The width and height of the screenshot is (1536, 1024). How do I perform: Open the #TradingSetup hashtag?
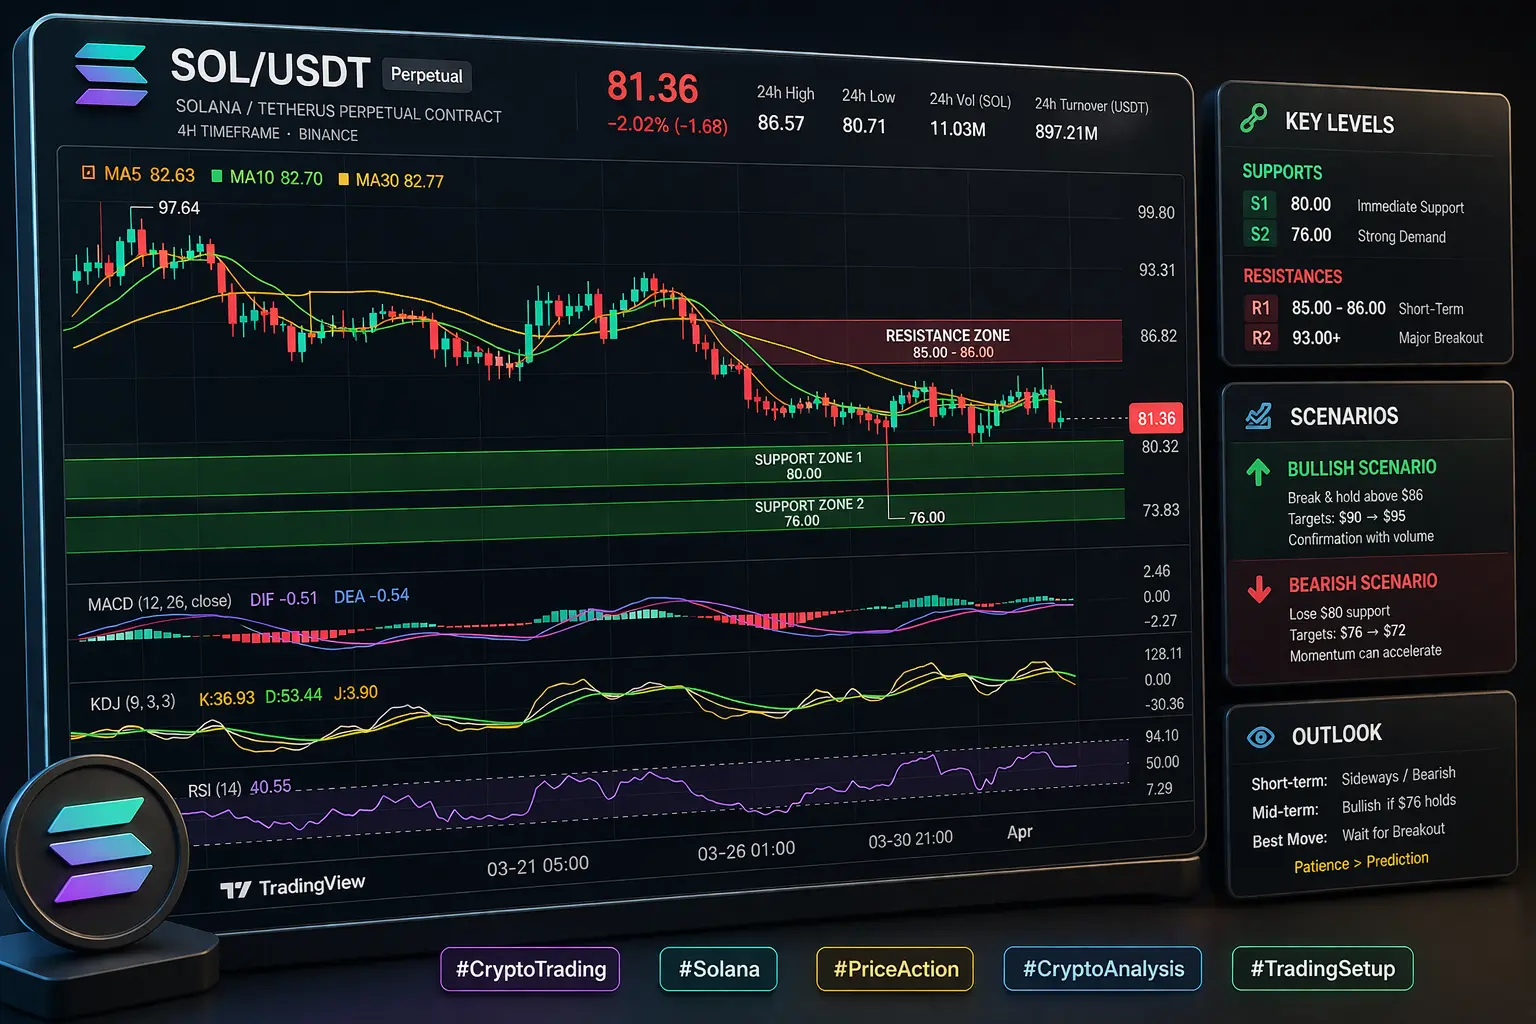pyautogui.click(x=1323, y=969)
